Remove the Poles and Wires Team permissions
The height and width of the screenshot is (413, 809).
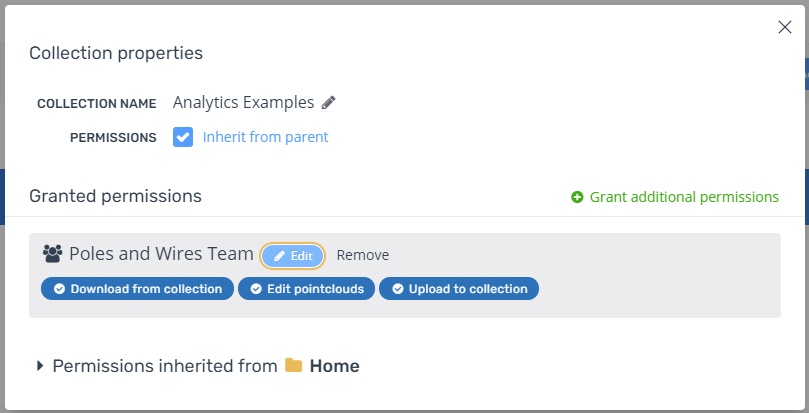point(362,255)
